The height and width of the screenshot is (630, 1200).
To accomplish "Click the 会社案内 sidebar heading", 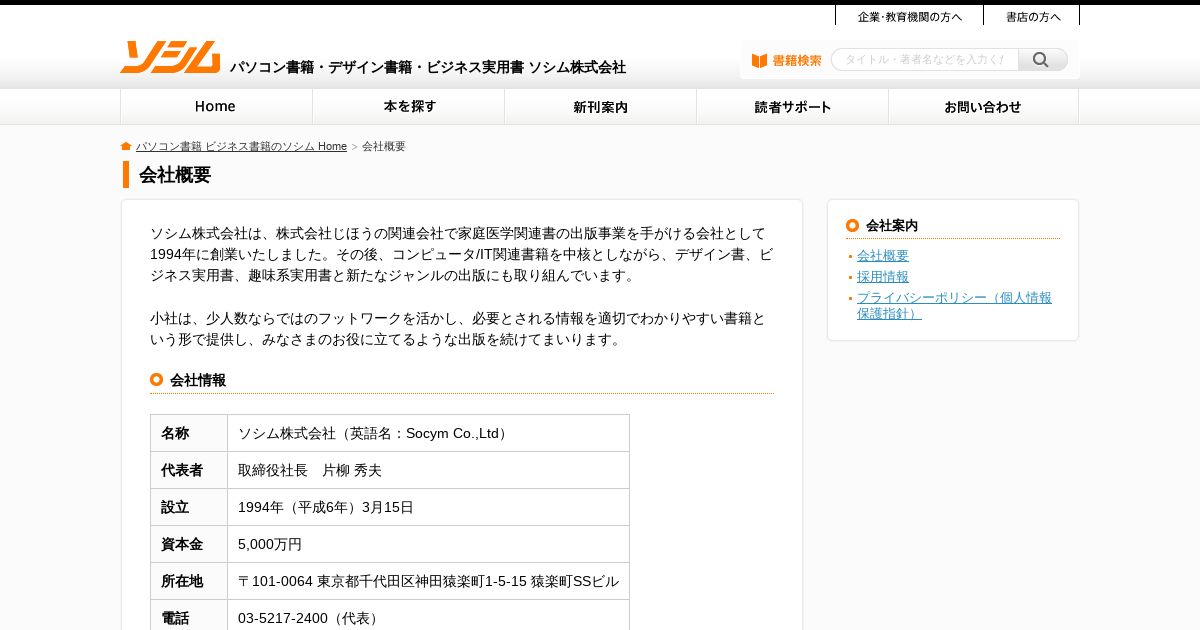I will 892,225.
